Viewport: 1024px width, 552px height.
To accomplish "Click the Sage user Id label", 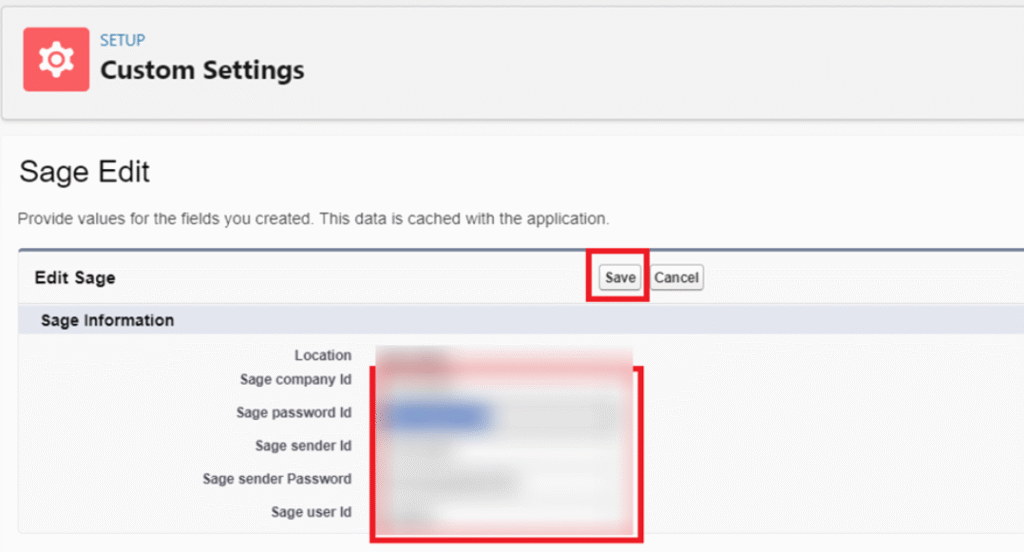I will coord(311,512).
